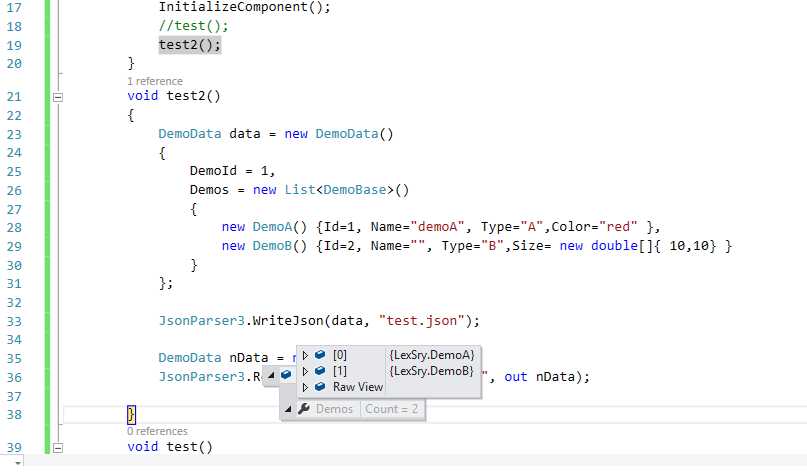Click the highlighted closing brace on line 38
807x472 pixels.
[131, 414]
